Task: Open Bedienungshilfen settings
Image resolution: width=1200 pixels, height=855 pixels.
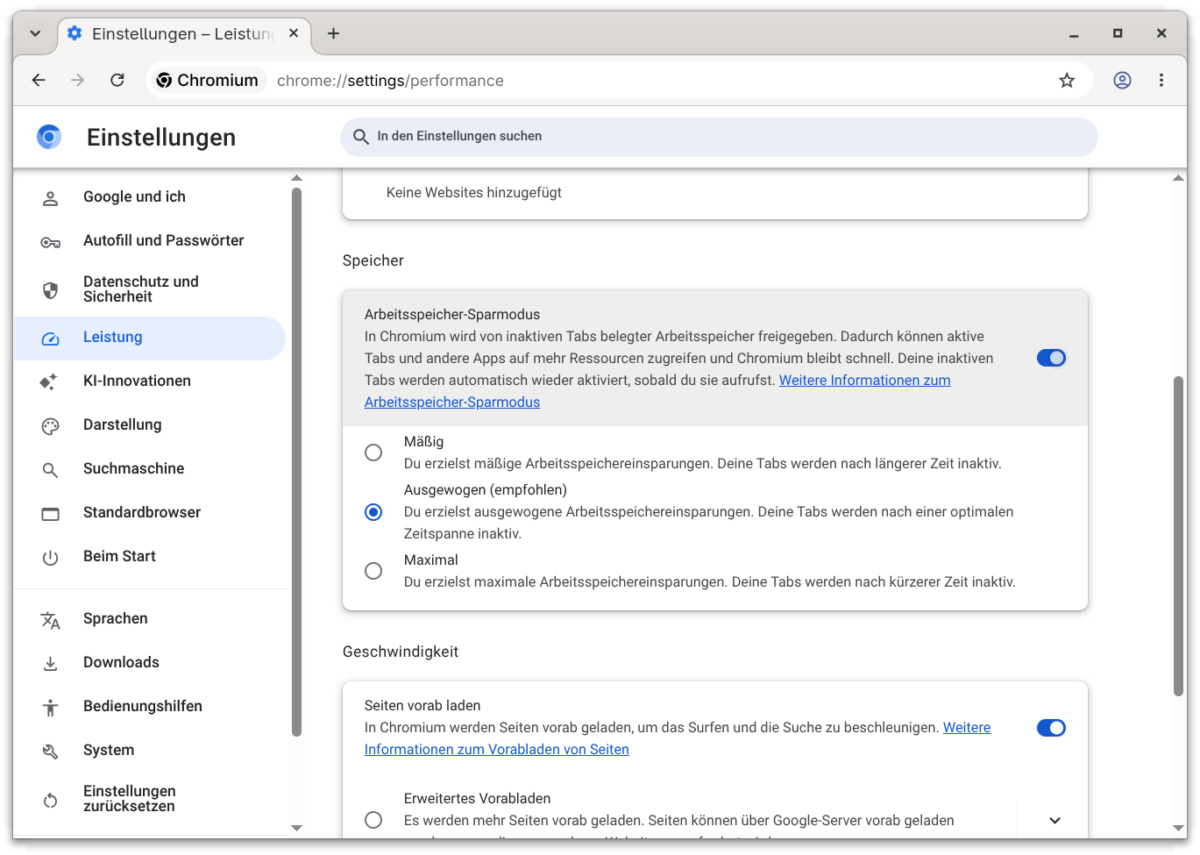Action: tap(150, 707)
